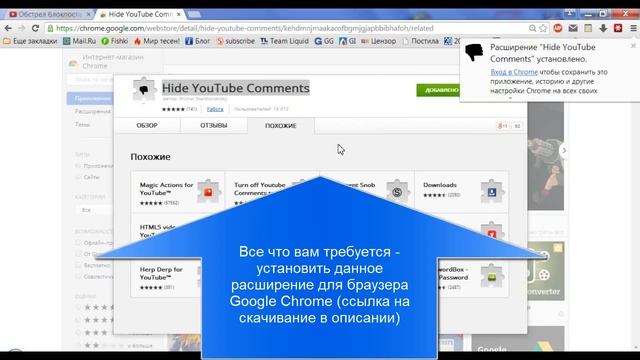Click the browser forward arrow

coord(22,28)
